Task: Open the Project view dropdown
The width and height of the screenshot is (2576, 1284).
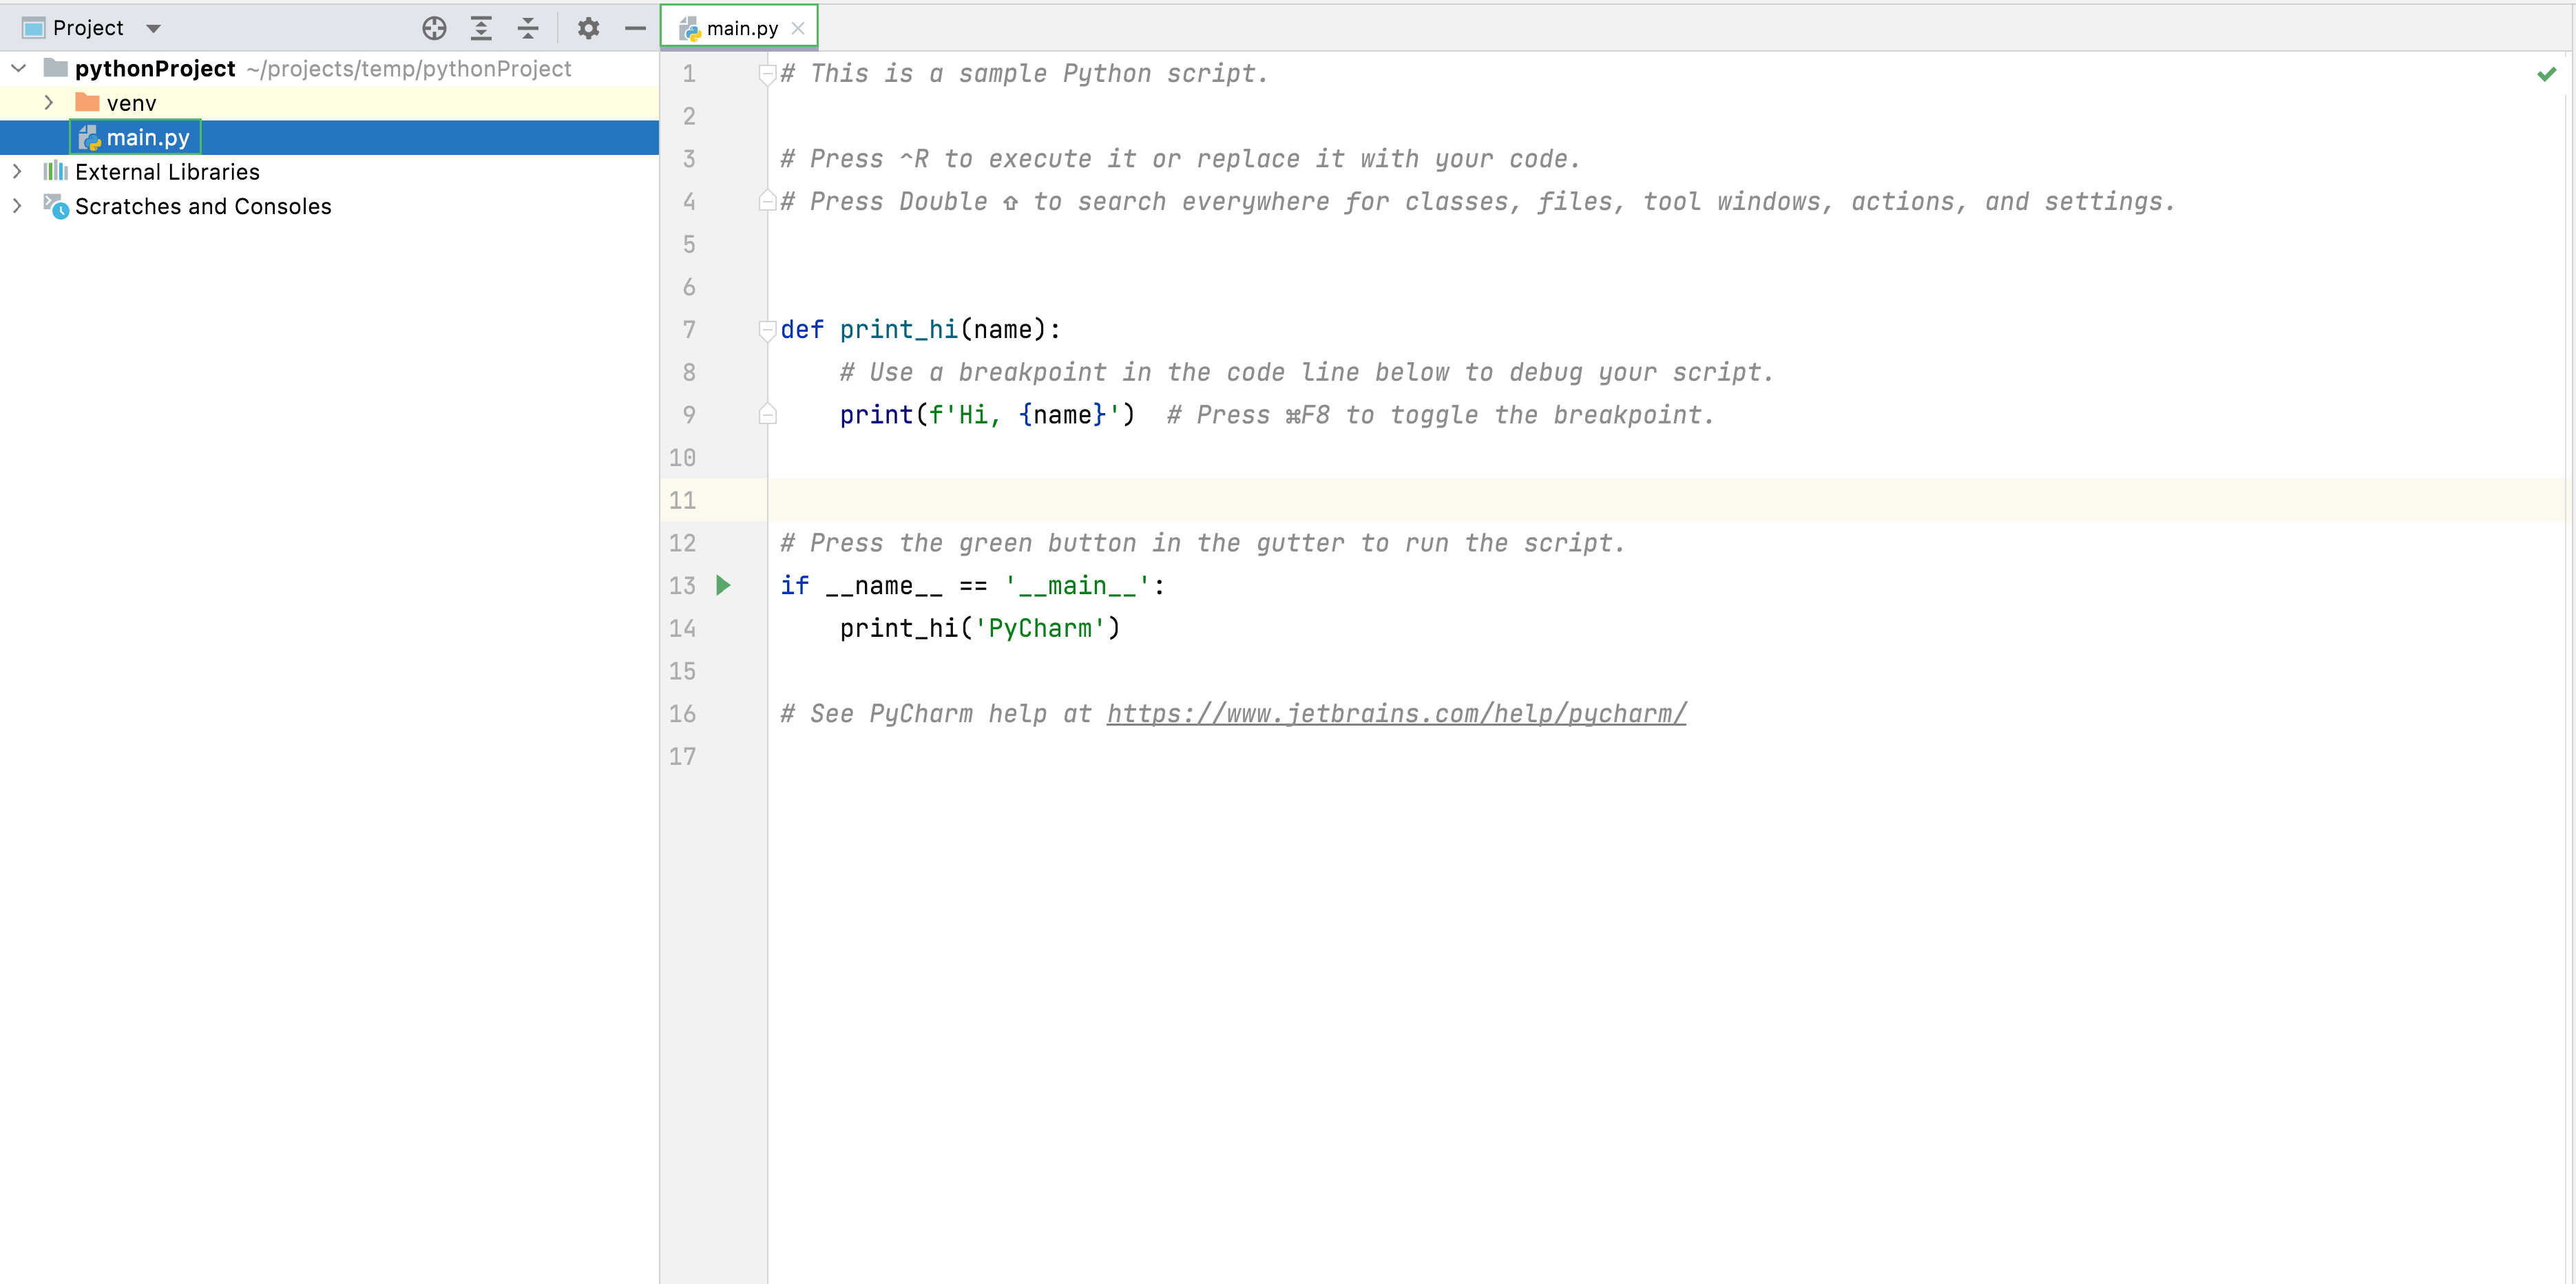Action: coord(153,28)
